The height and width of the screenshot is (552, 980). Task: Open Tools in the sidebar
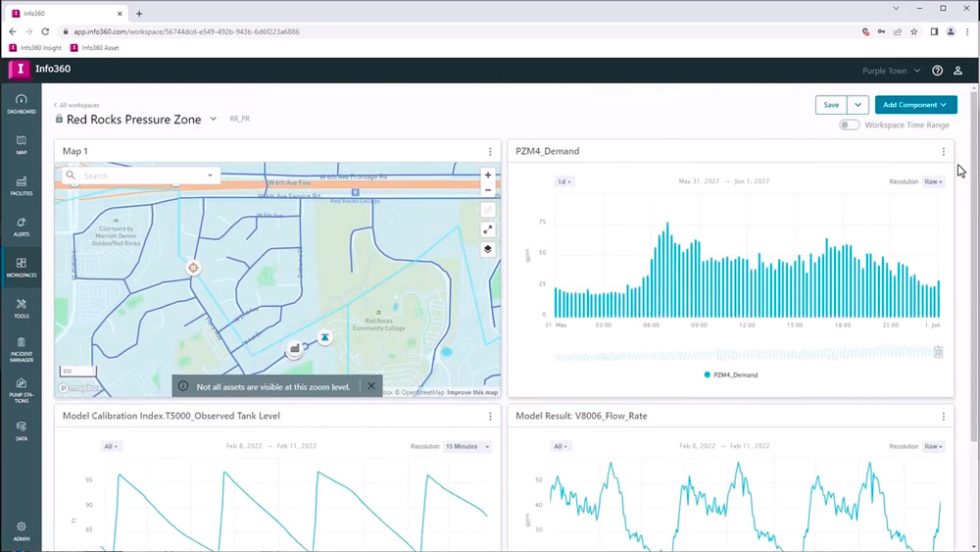(21, 309)
